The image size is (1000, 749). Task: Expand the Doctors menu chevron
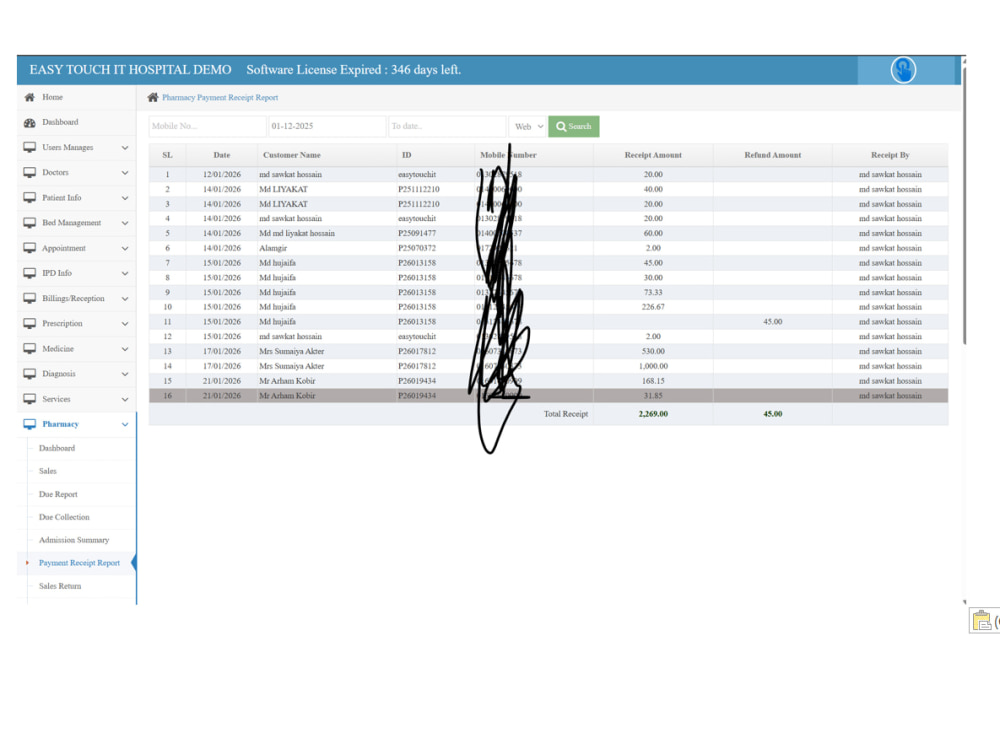pos(125,173)
